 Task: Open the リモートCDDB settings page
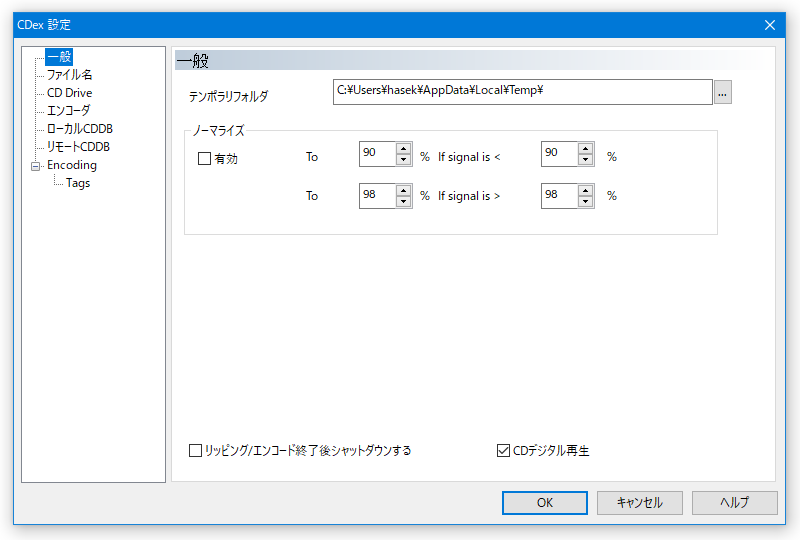78,146
